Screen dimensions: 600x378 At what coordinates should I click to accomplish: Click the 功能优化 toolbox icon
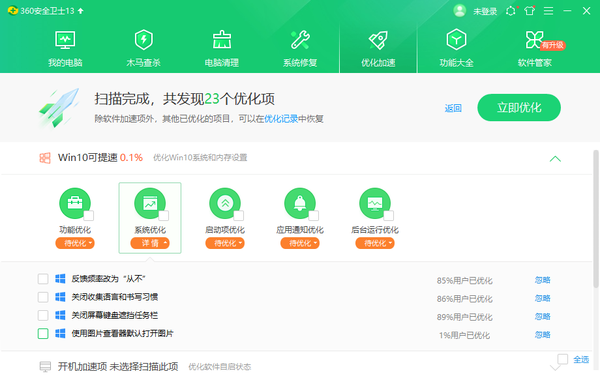coord(75,203)
